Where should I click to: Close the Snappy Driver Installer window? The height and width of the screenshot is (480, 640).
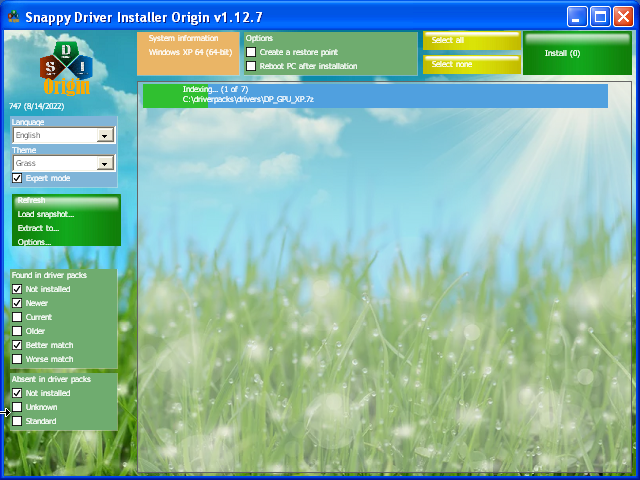pyautogui.click(x=623, y=17)
